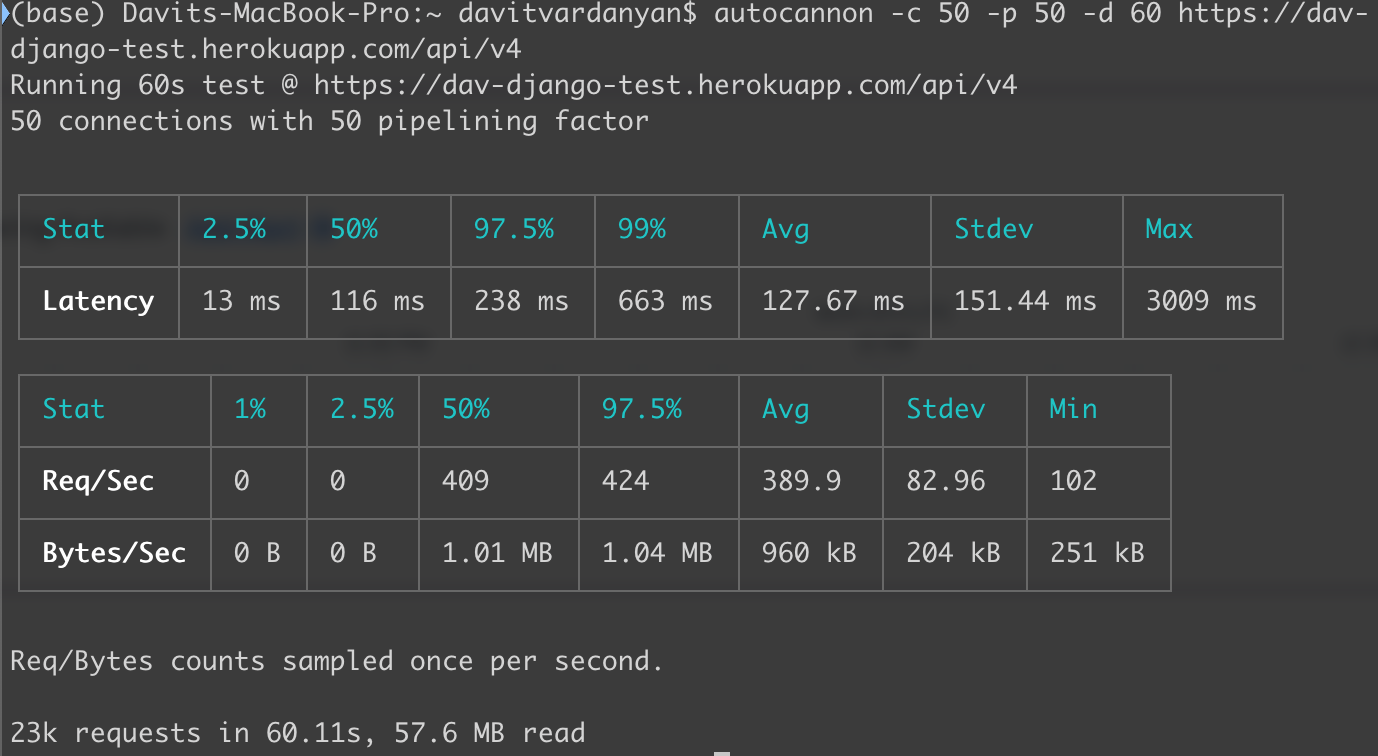Viewport: 1378px width, 756px height.
Task: Click the 1.04 MB Bytes/Sec value
Action: pos(656,553)
